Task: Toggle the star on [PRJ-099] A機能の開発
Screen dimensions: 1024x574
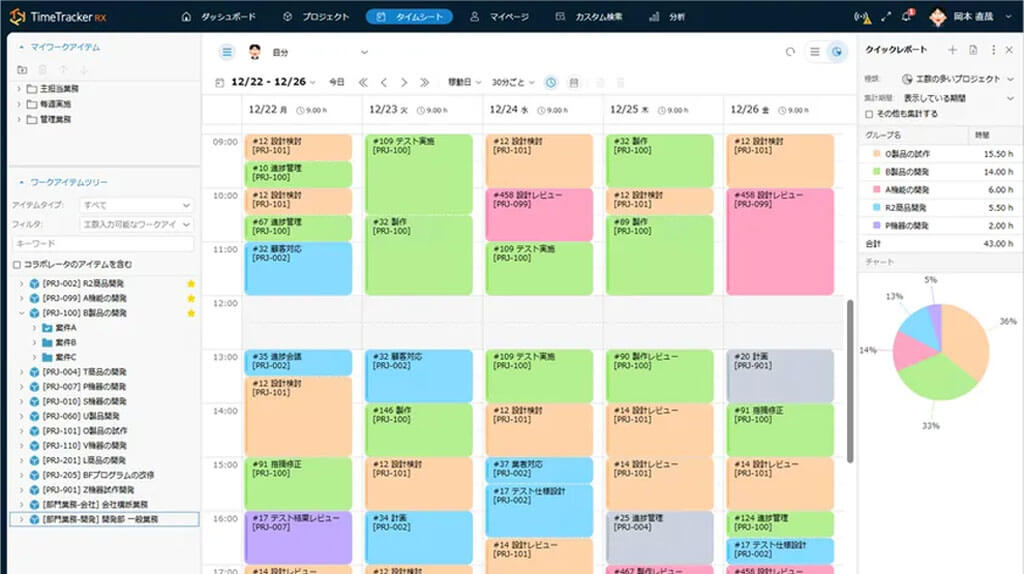Action: pos(191,298)
